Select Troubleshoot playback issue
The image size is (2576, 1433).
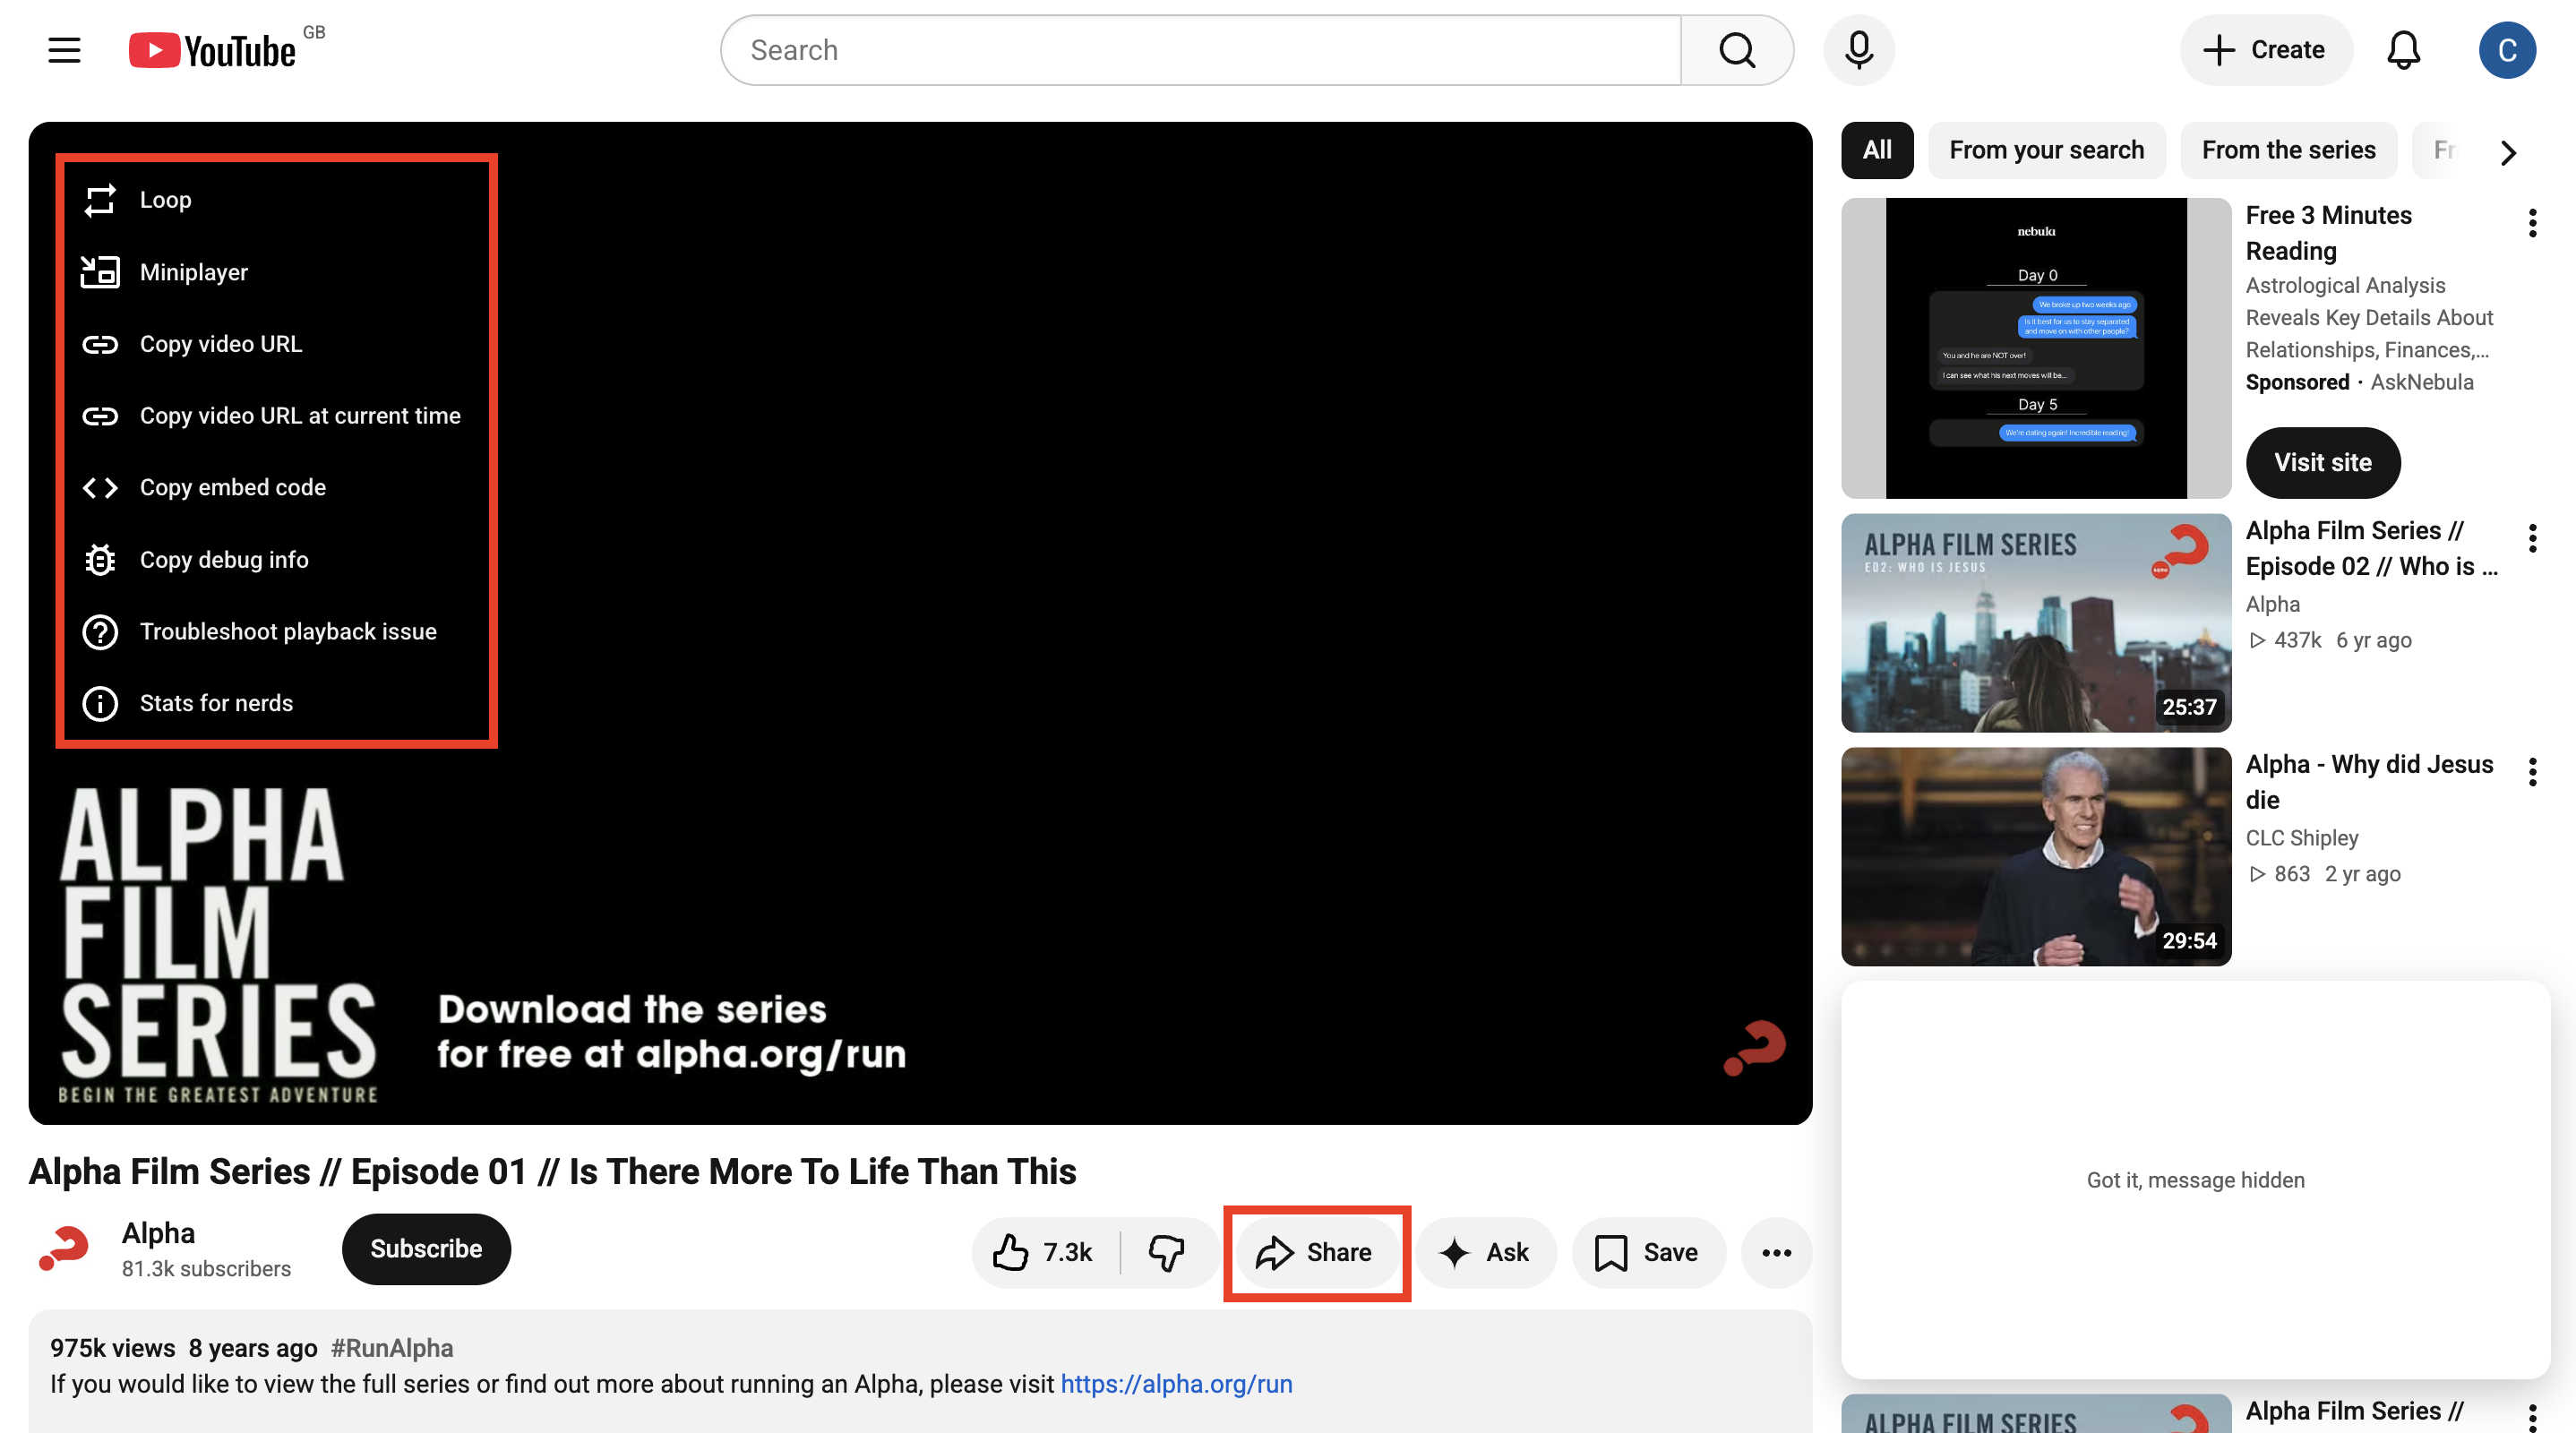click(x=277, y=632)
